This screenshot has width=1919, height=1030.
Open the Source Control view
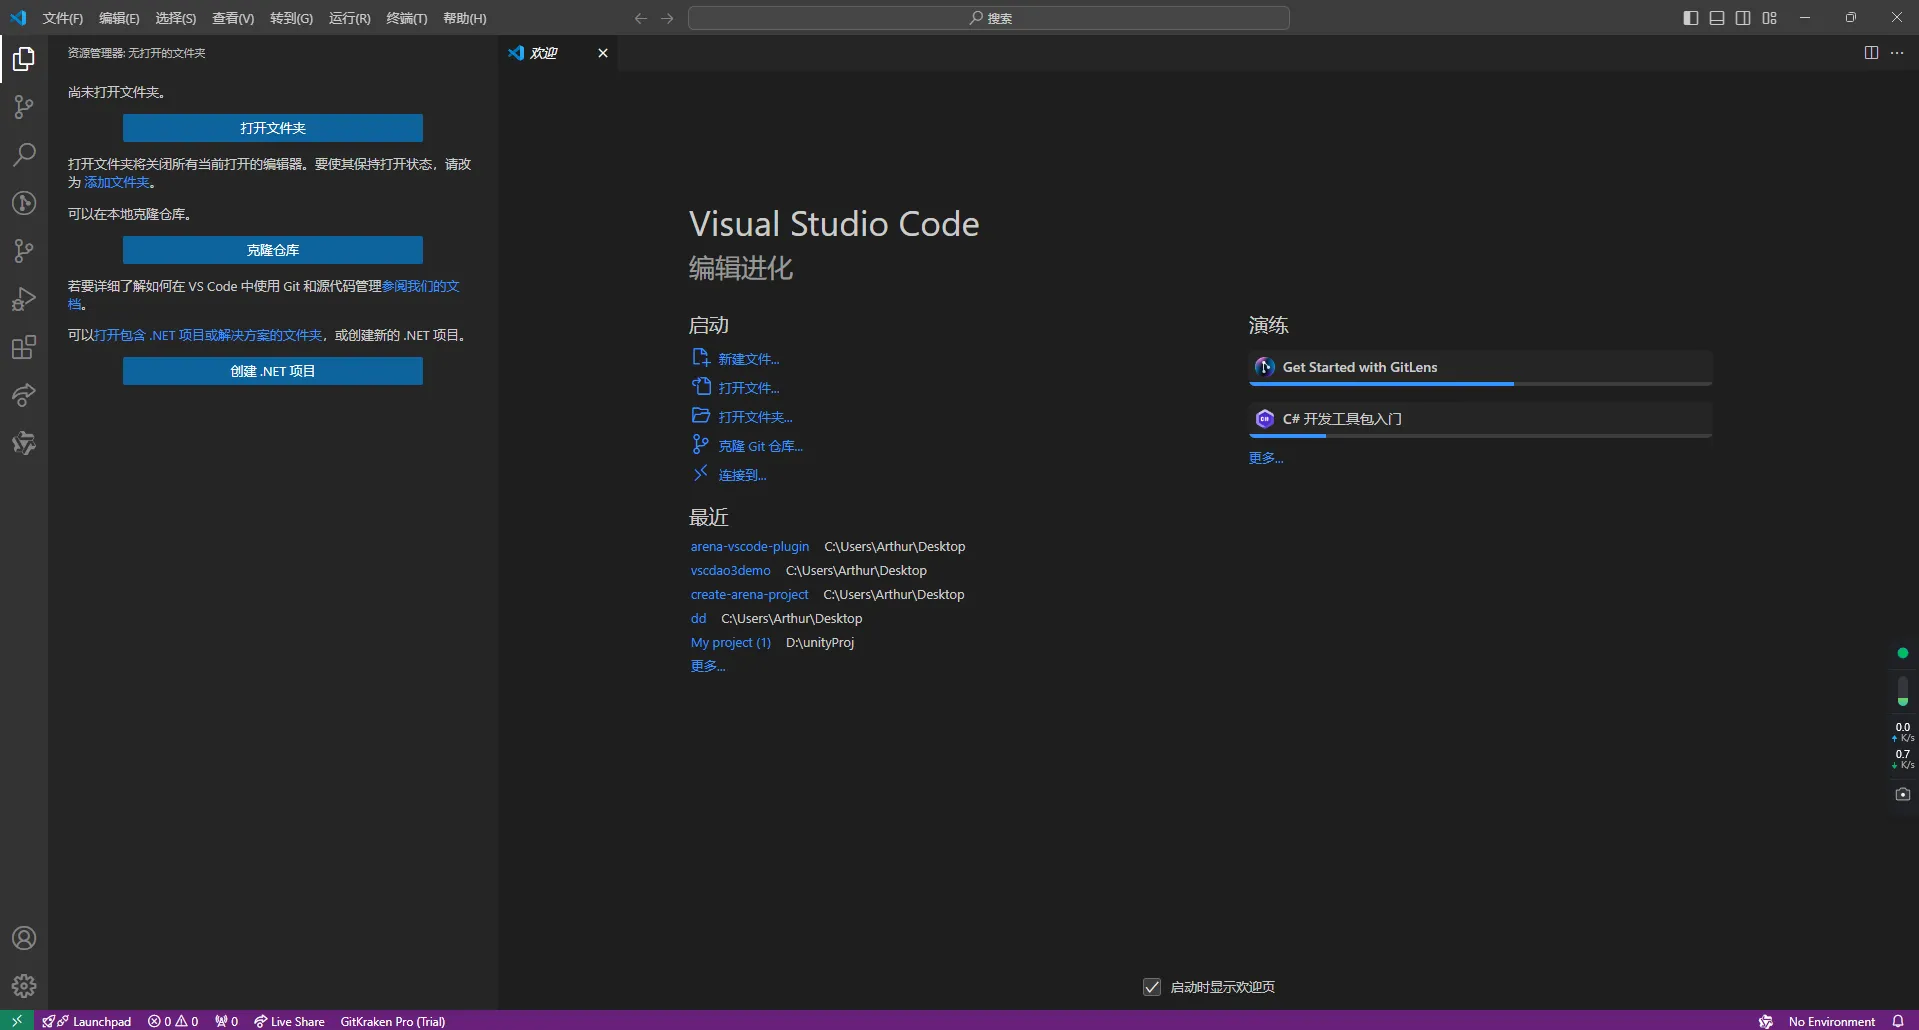click(24, 107)
